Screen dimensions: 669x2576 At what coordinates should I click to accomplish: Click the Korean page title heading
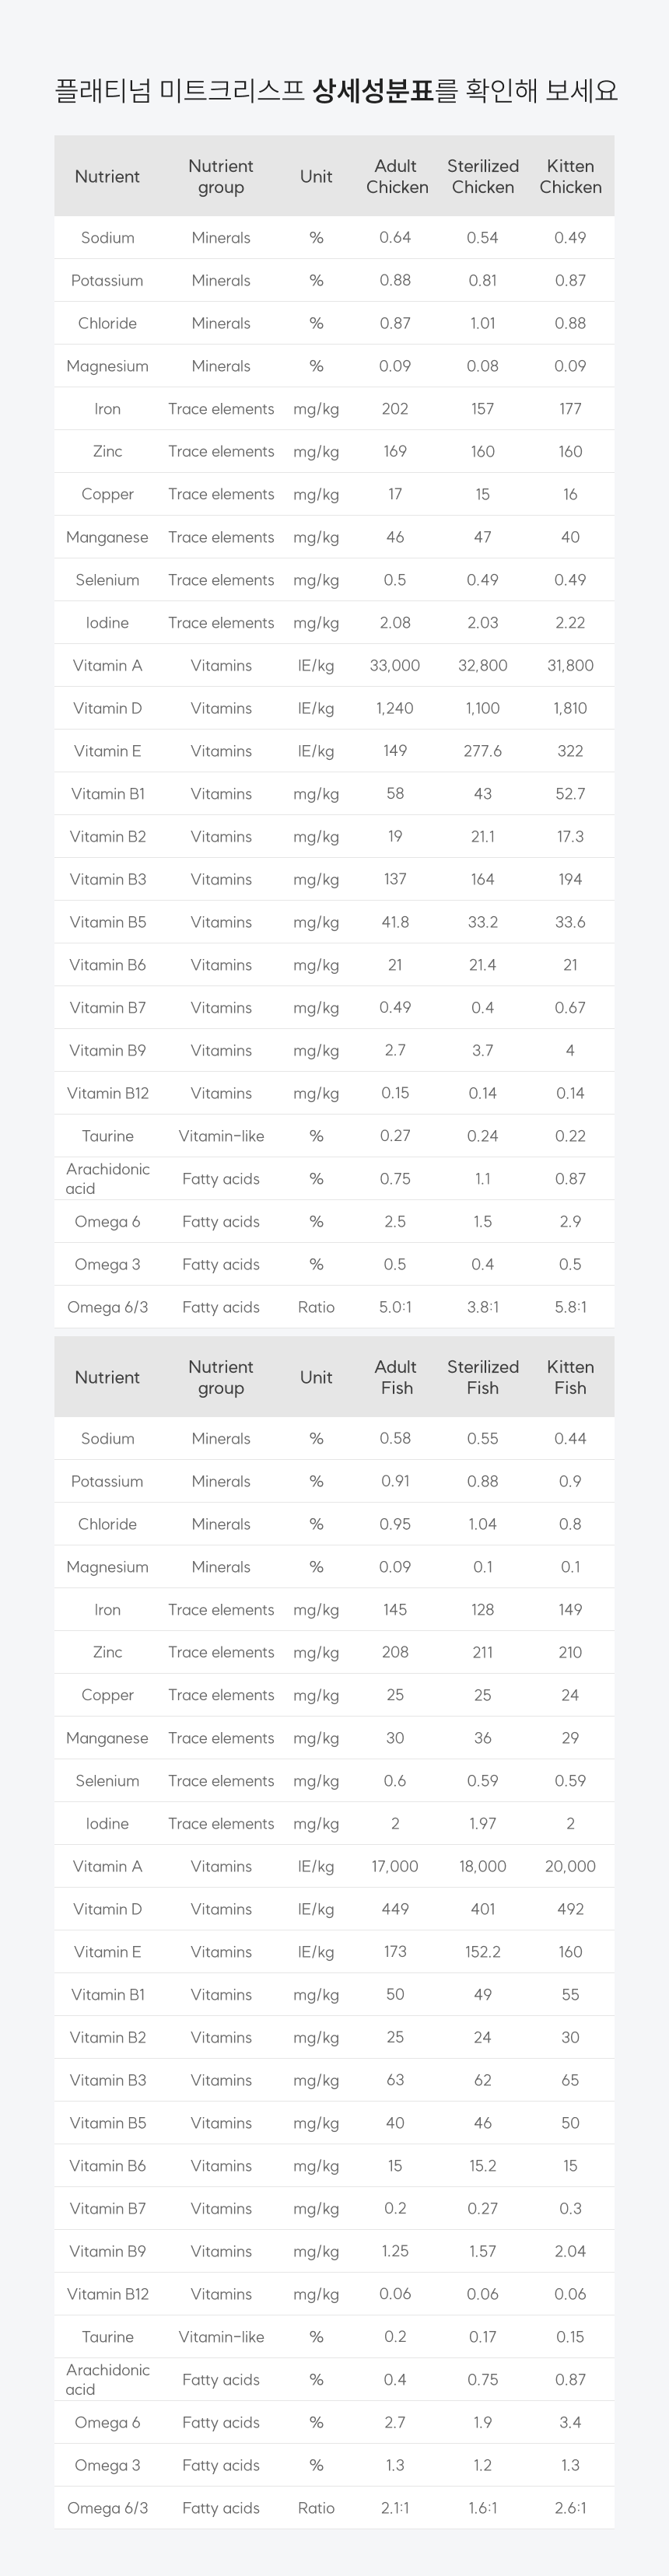click(335, 91)
